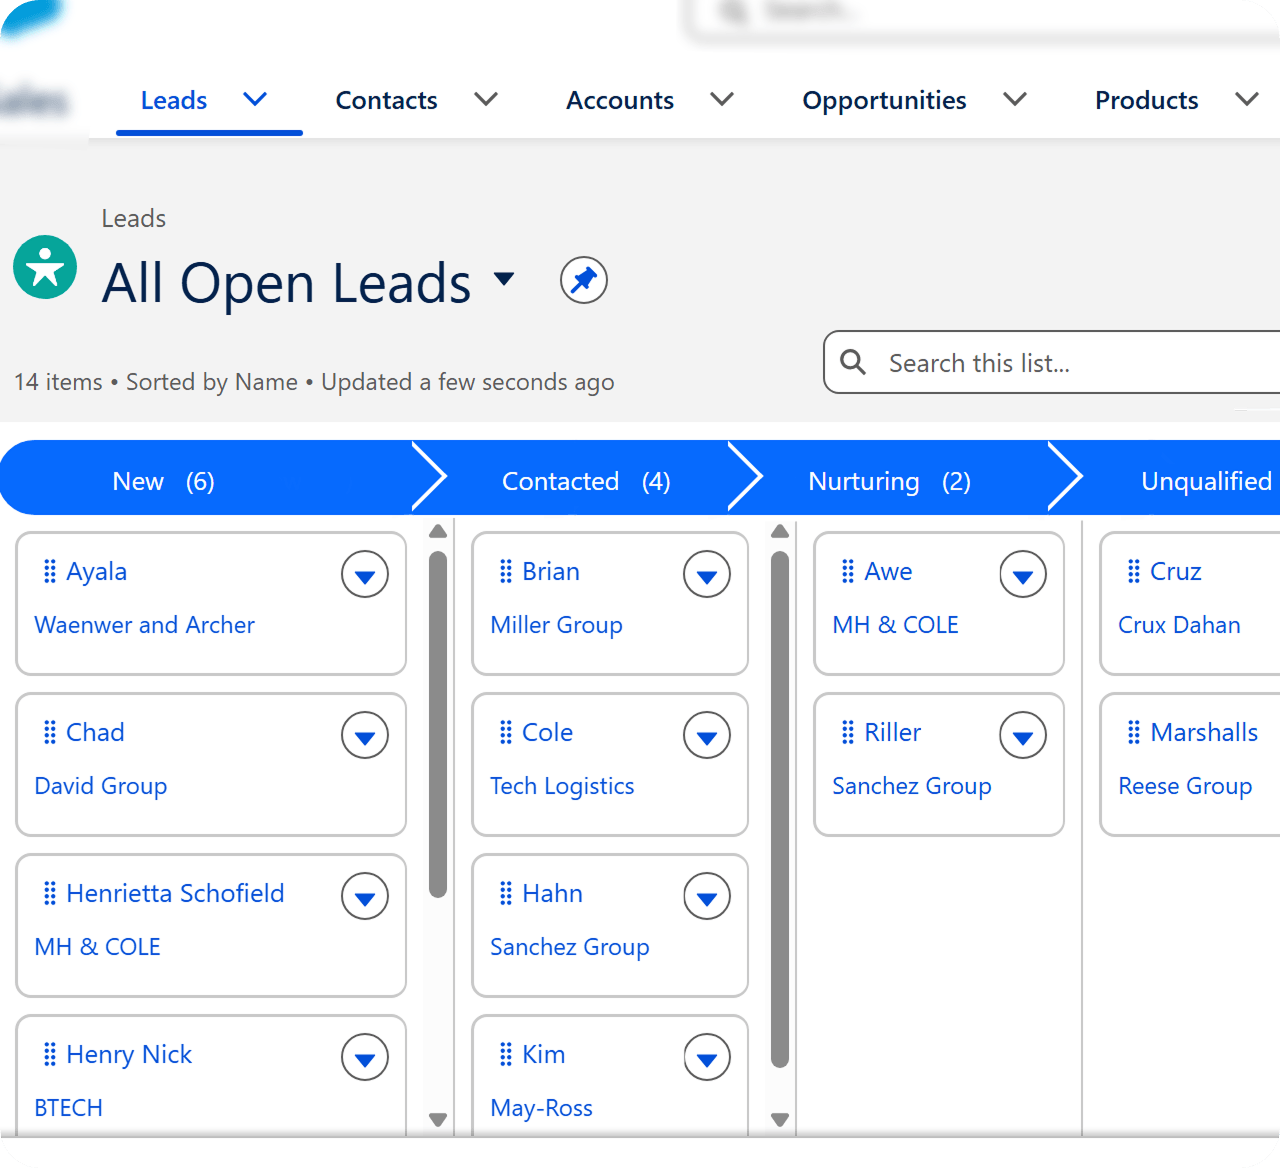Open actions menu for Cole lead
The image size is (1280, 1168).
[707, 736]
